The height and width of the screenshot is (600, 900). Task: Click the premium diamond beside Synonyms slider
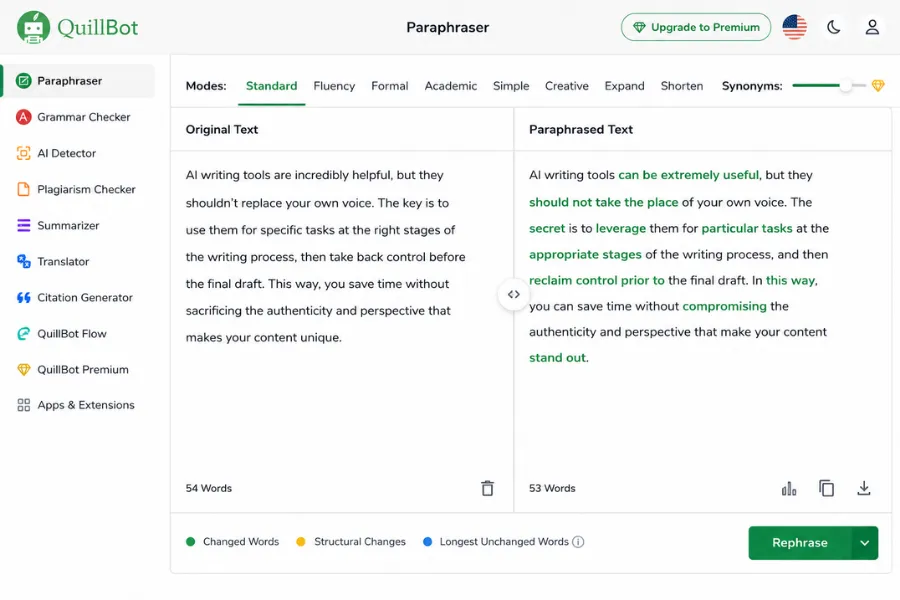[878, 86]
